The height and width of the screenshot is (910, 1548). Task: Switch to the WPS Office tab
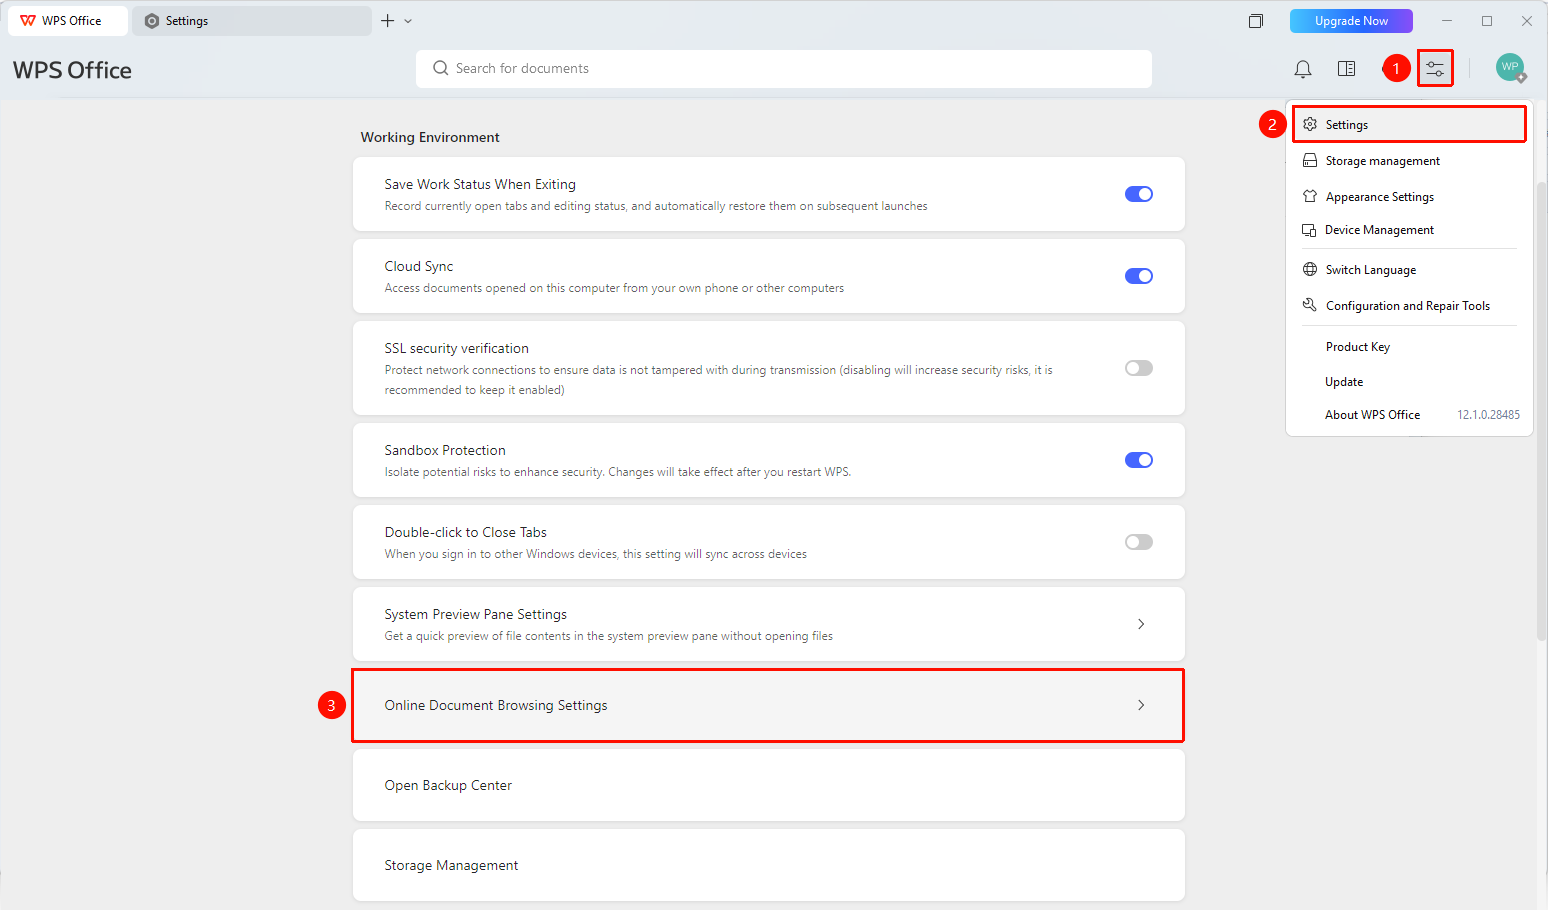pyautogui.click(x=68, y=21)
